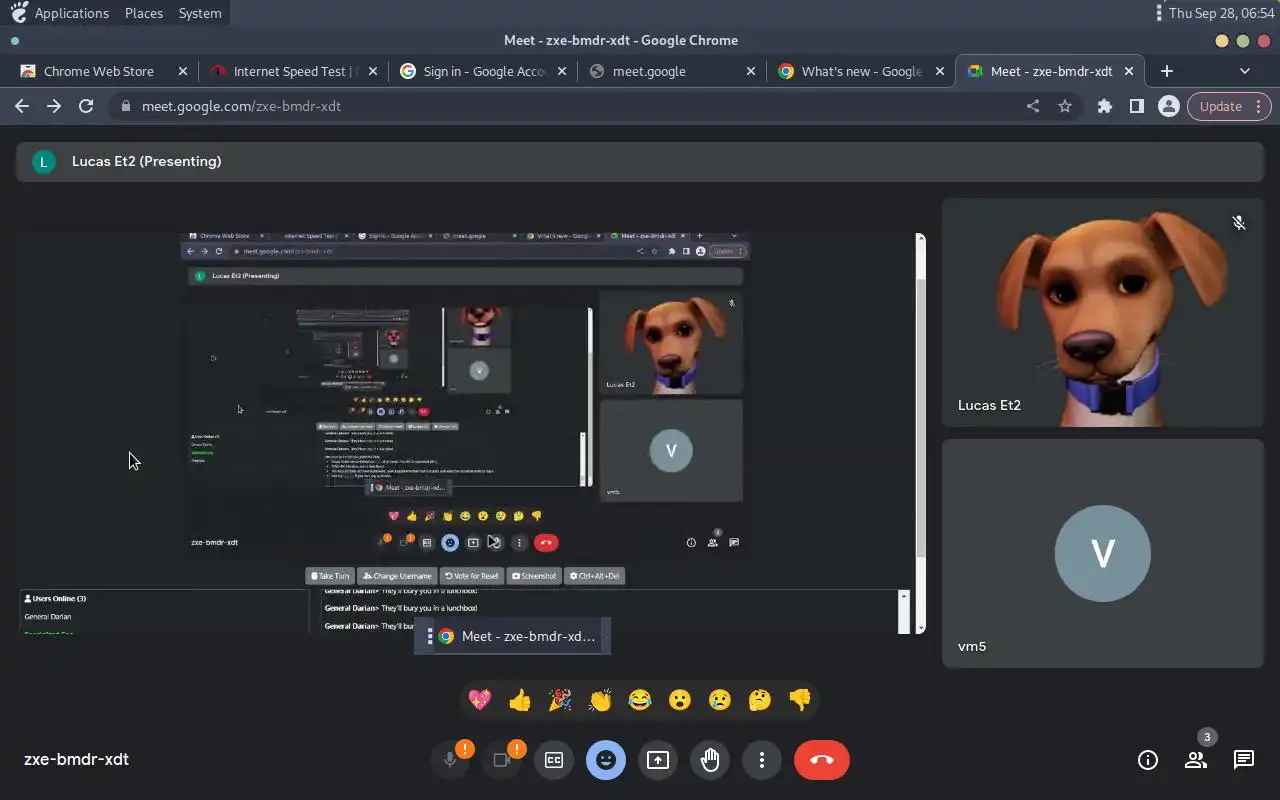Switch to the Sign in - Google Accounts tab
The width and height of the screenshot is (1280, 800).
[x=483, y=71]
